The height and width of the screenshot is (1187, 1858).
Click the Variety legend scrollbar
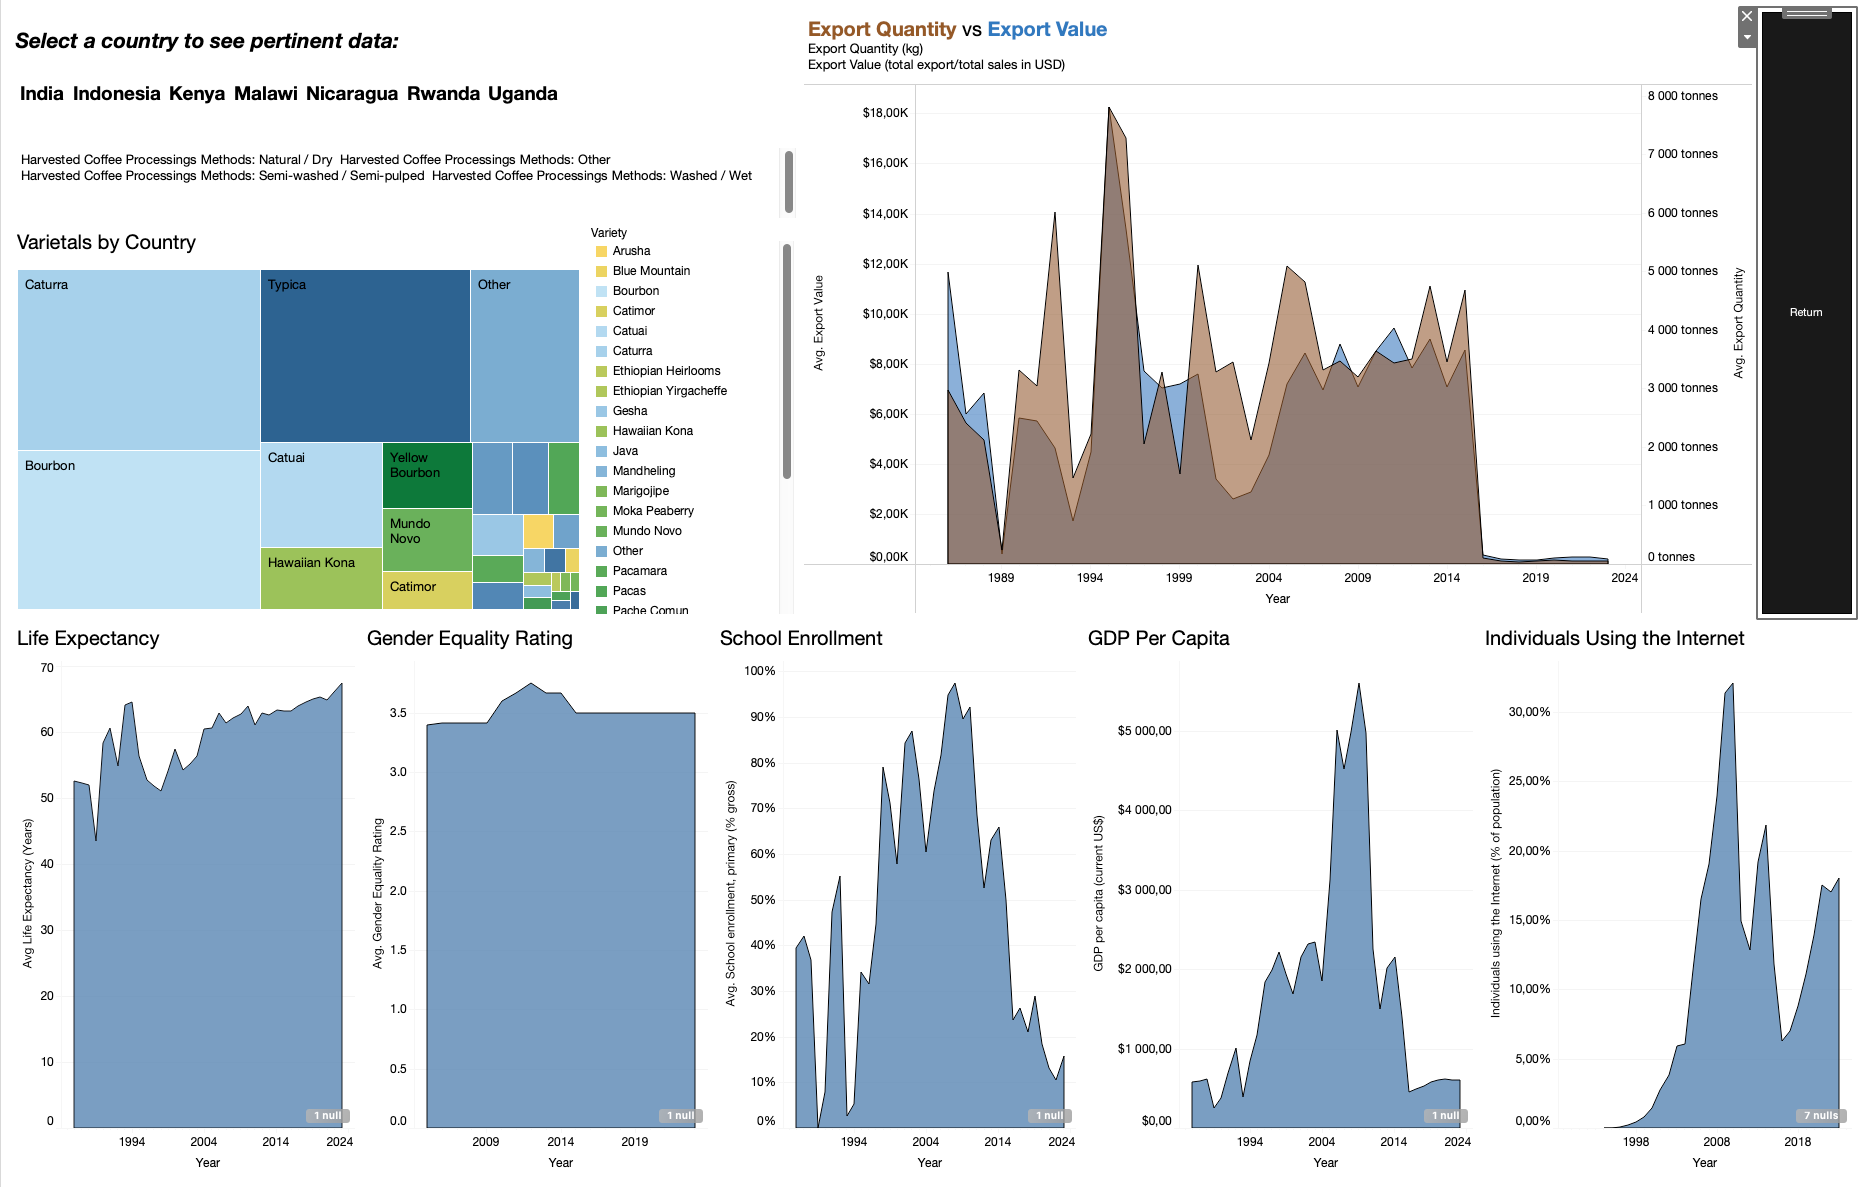point(787,361)
